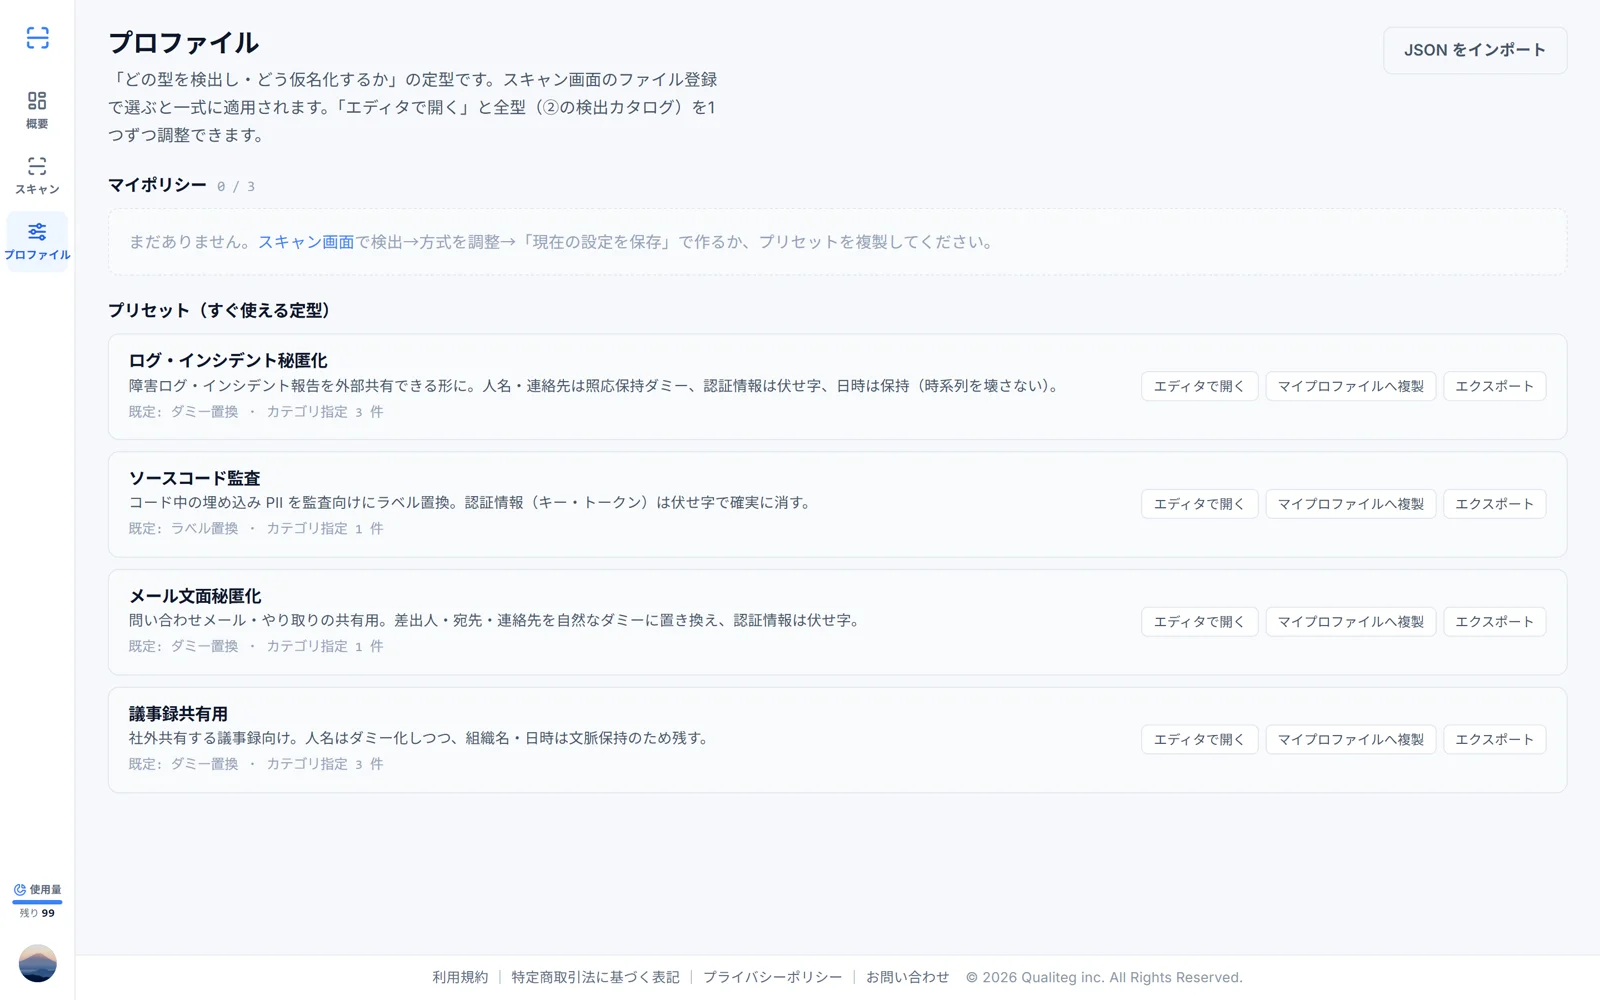Open the プライバシーポリシー footer link
This screenshot has height=1000, width=1600.
click(772, 977)
